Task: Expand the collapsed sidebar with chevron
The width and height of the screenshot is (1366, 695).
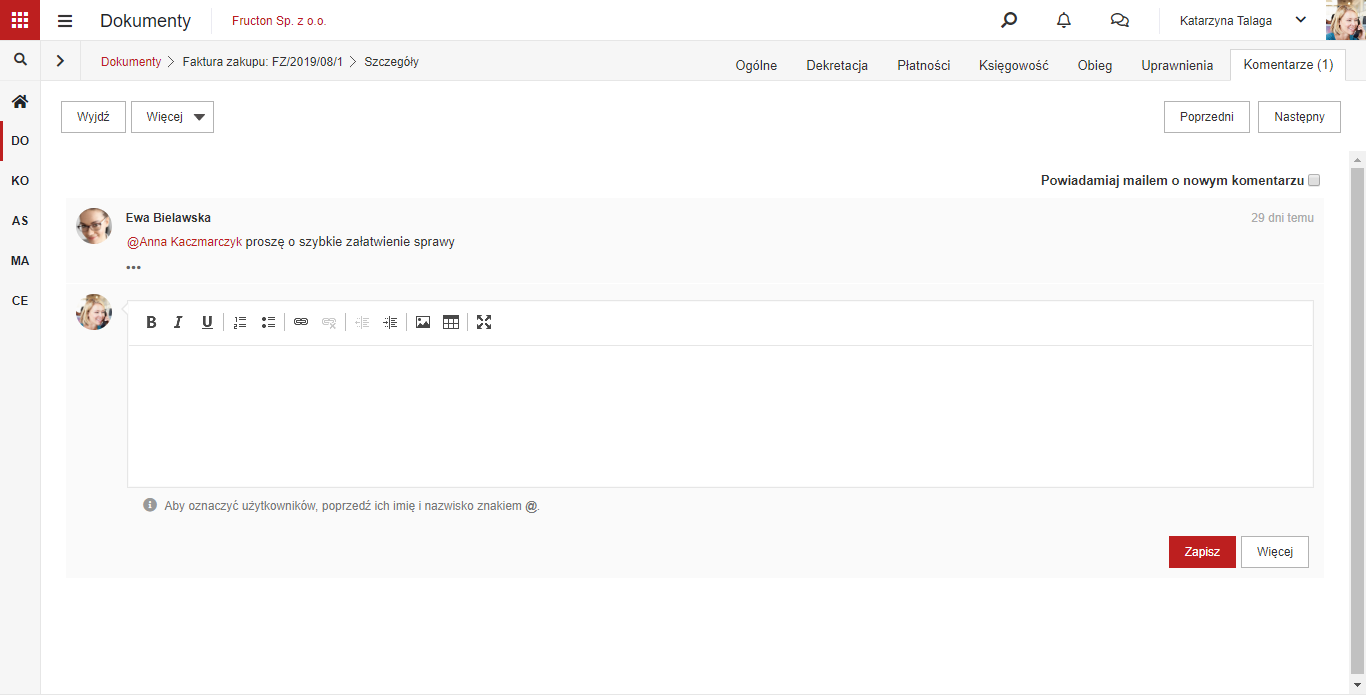Action: tap(60, 61)
